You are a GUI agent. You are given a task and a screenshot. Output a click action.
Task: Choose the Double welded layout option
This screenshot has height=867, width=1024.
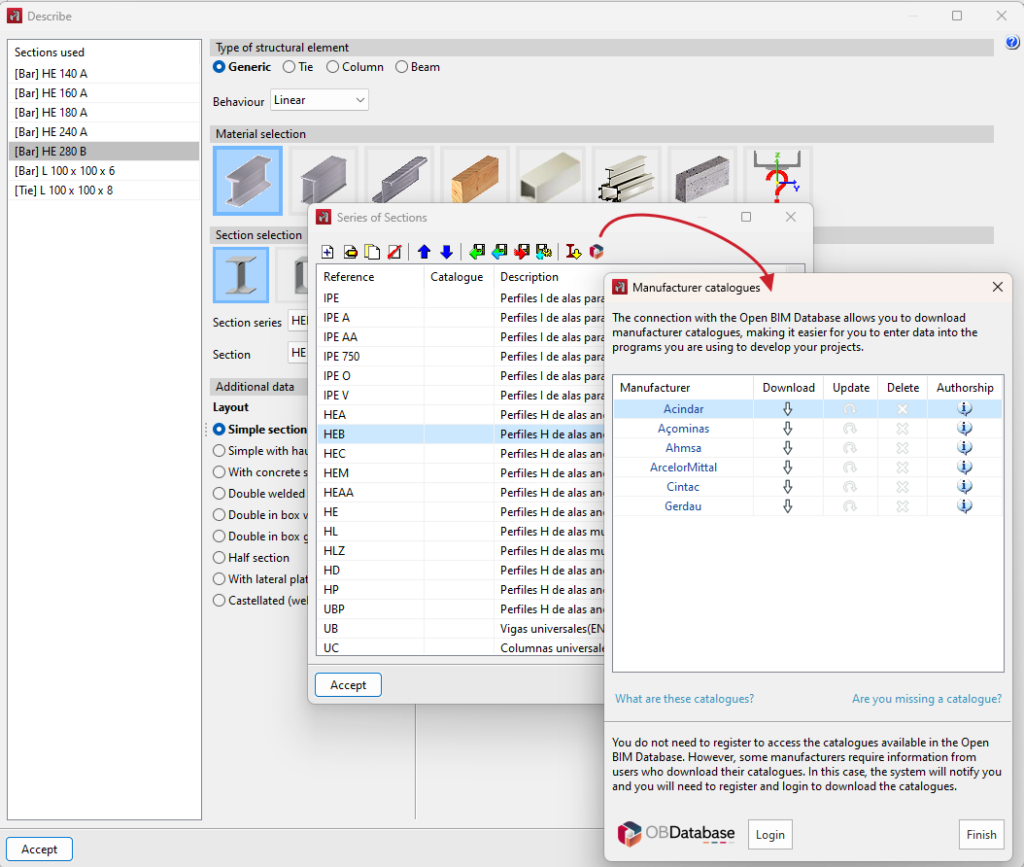(x=259, y=494)
